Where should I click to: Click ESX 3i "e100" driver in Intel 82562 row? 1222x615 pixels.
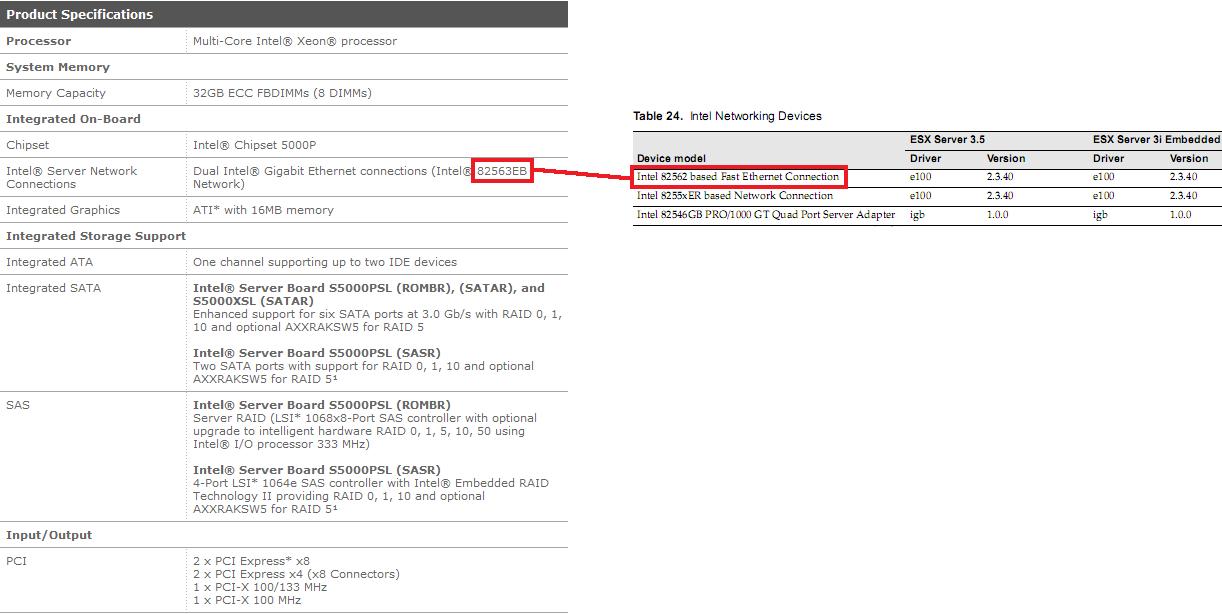point(1104,177)
